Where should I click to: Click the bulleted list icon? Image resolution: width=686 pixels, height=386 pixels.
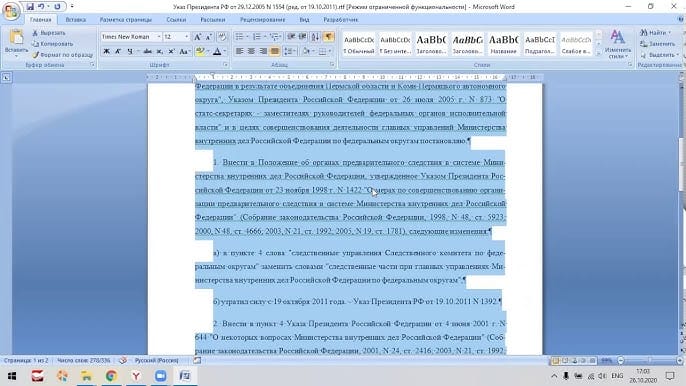242,37
